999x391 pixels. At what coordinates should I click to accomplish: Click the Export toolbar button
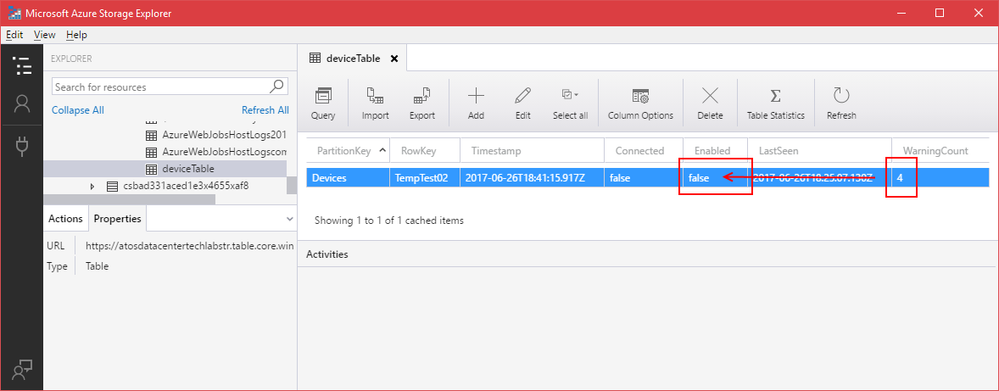422,104
